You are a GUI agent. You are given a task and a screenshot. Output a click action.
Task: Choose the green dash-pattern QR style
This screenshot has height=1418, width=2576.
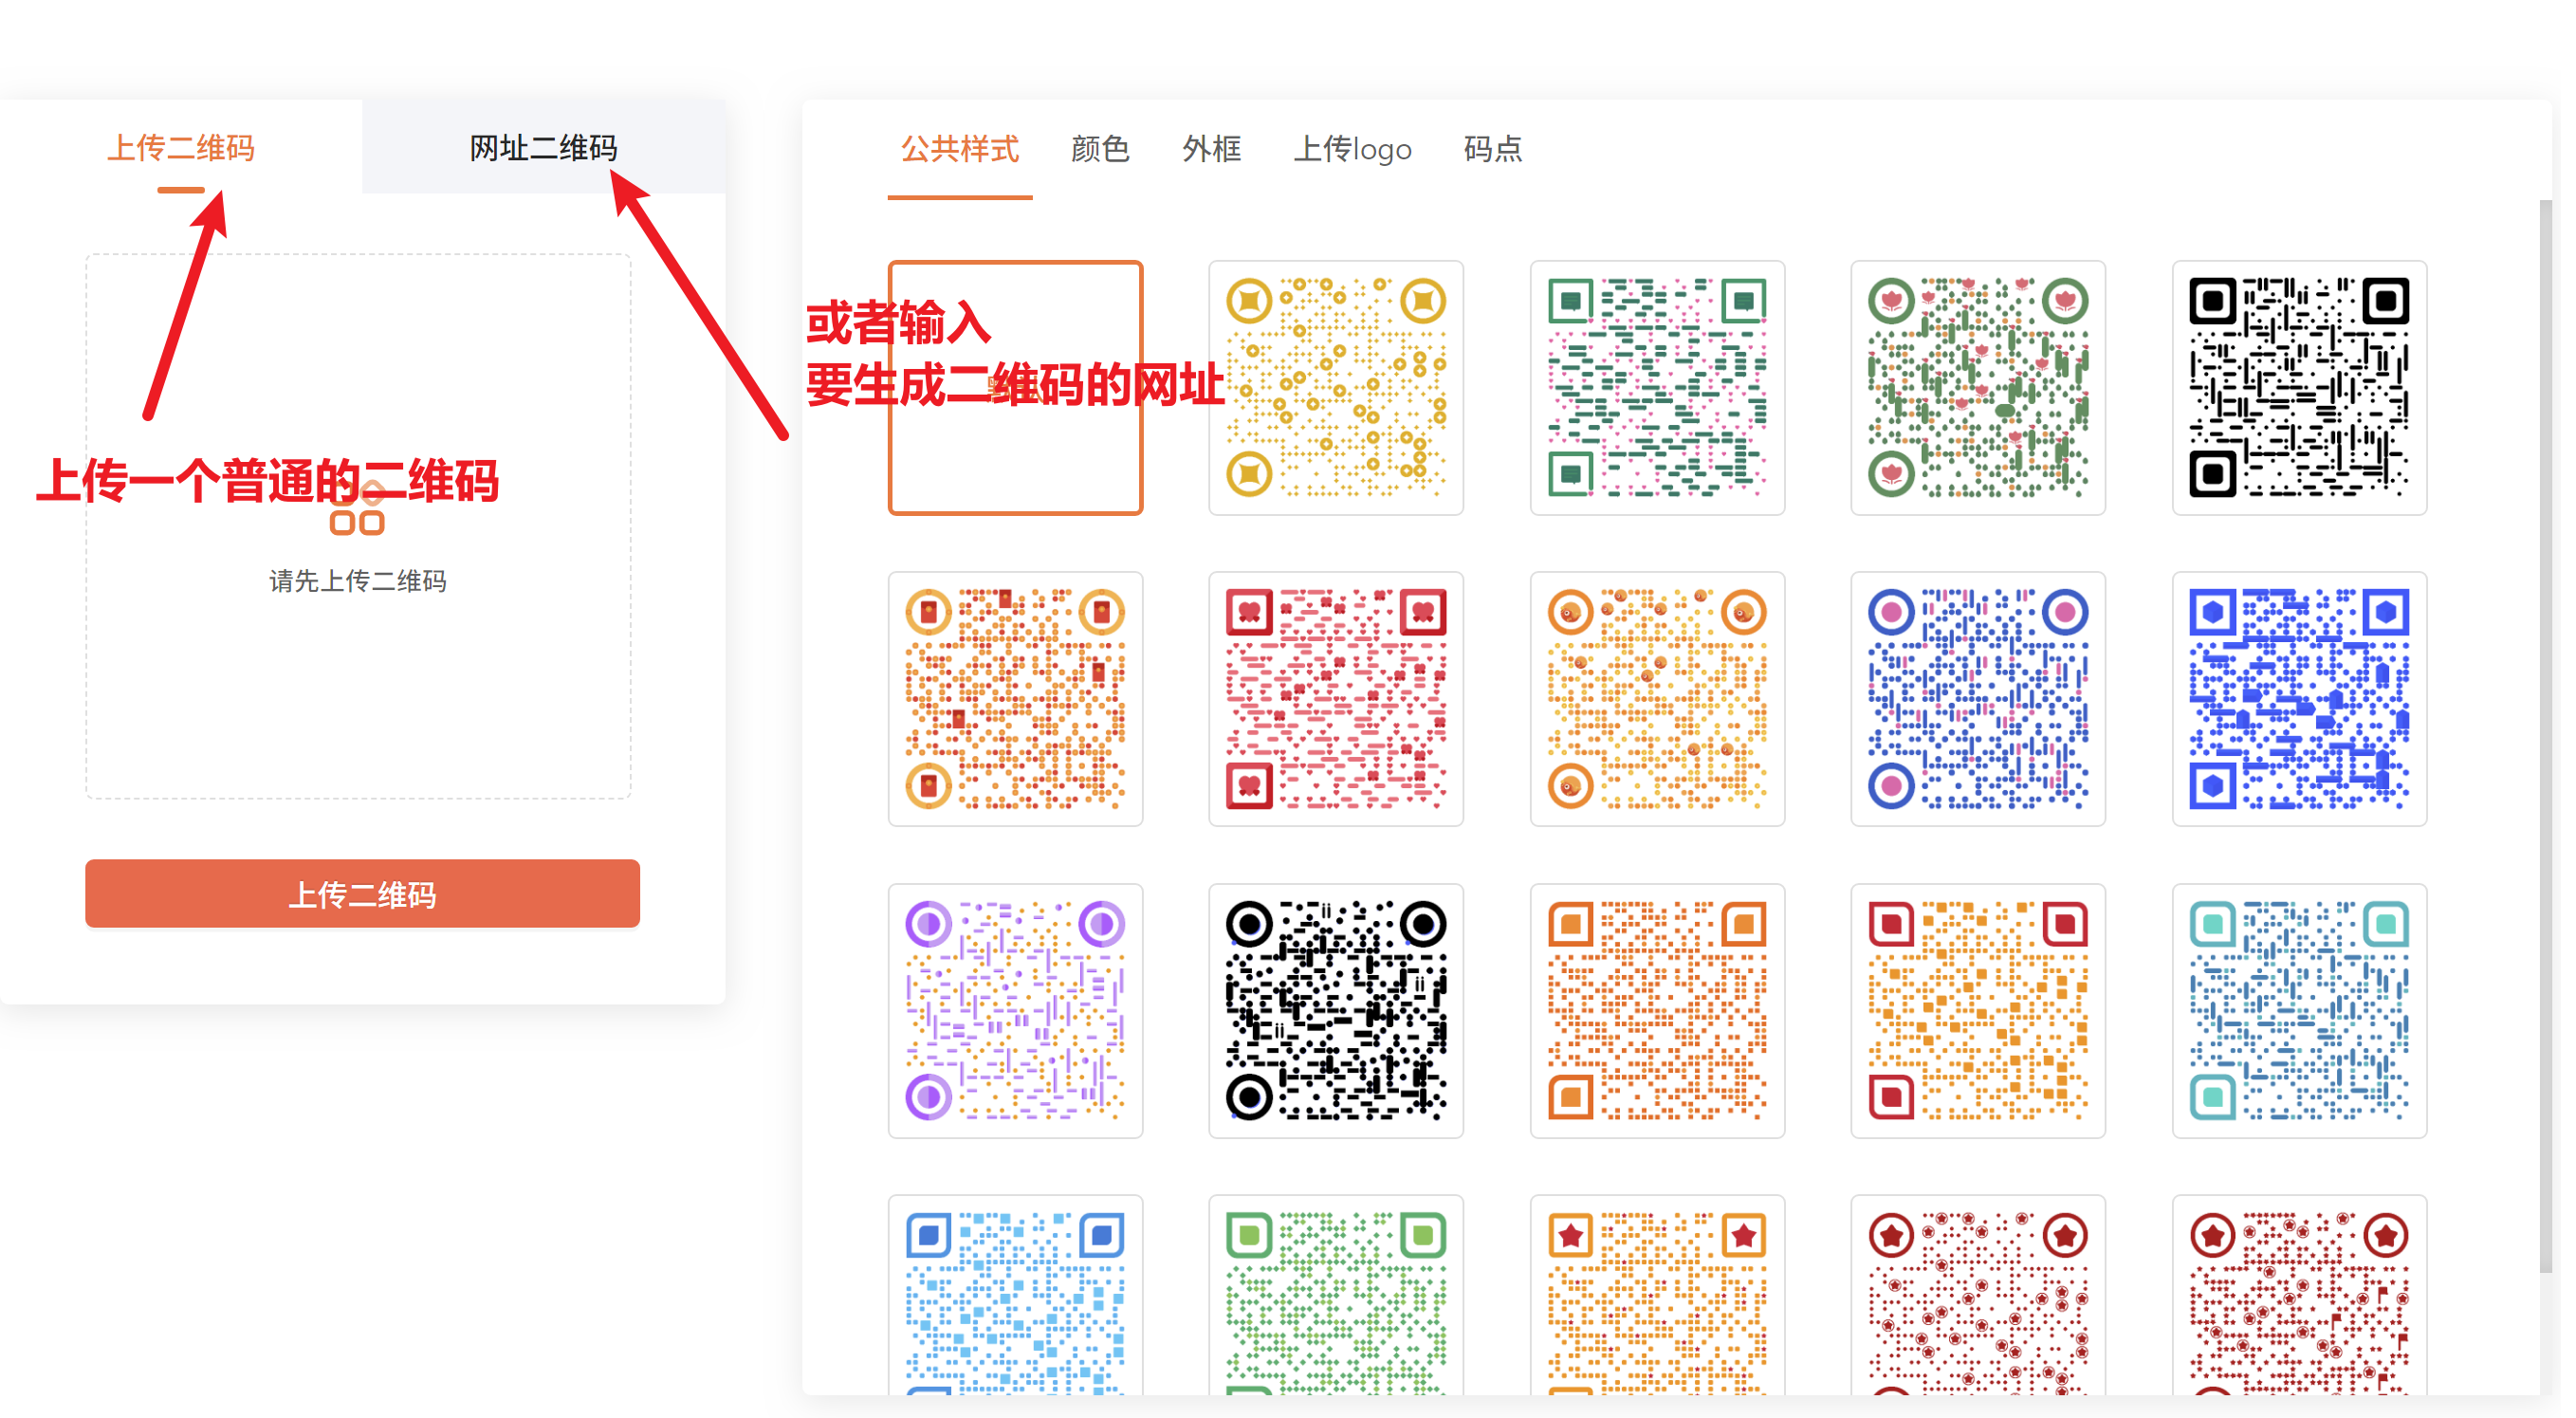(x=1657, y=388)
